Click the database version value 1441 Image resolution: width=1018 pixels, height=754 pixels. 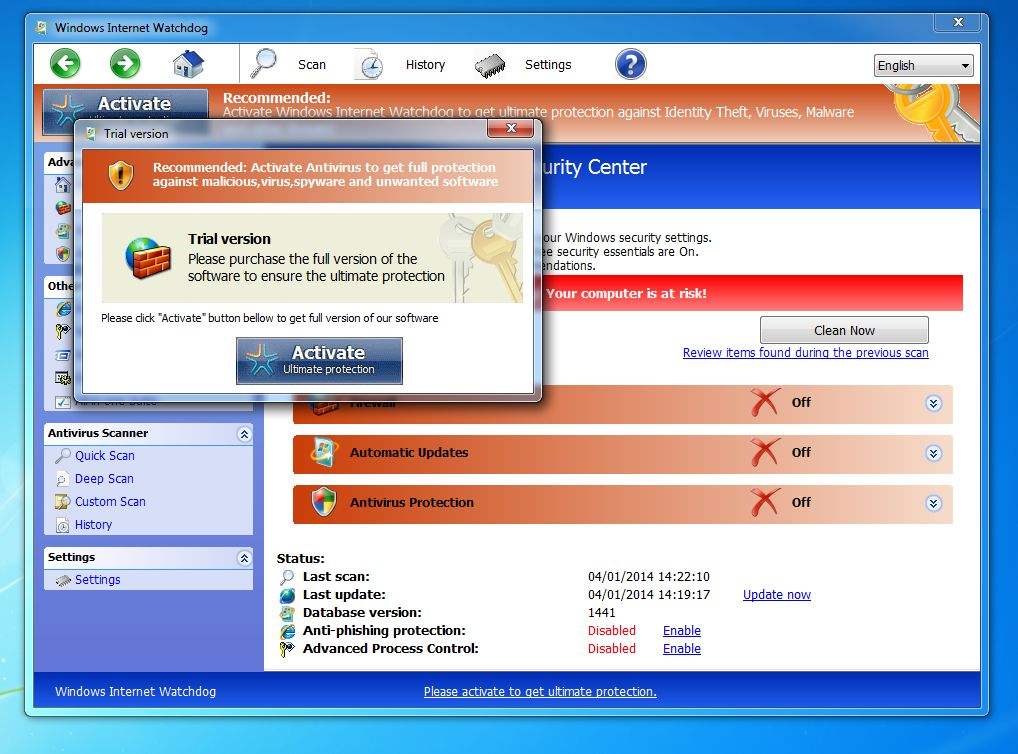[601, 612]
